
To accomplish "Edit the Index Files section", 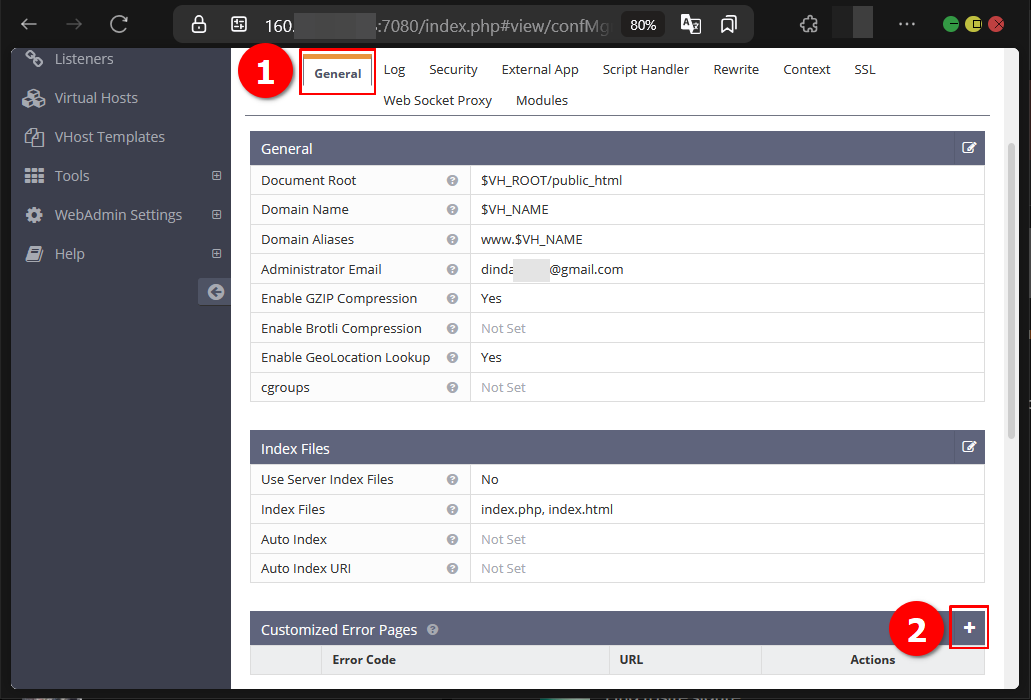I will pos(969,447).
